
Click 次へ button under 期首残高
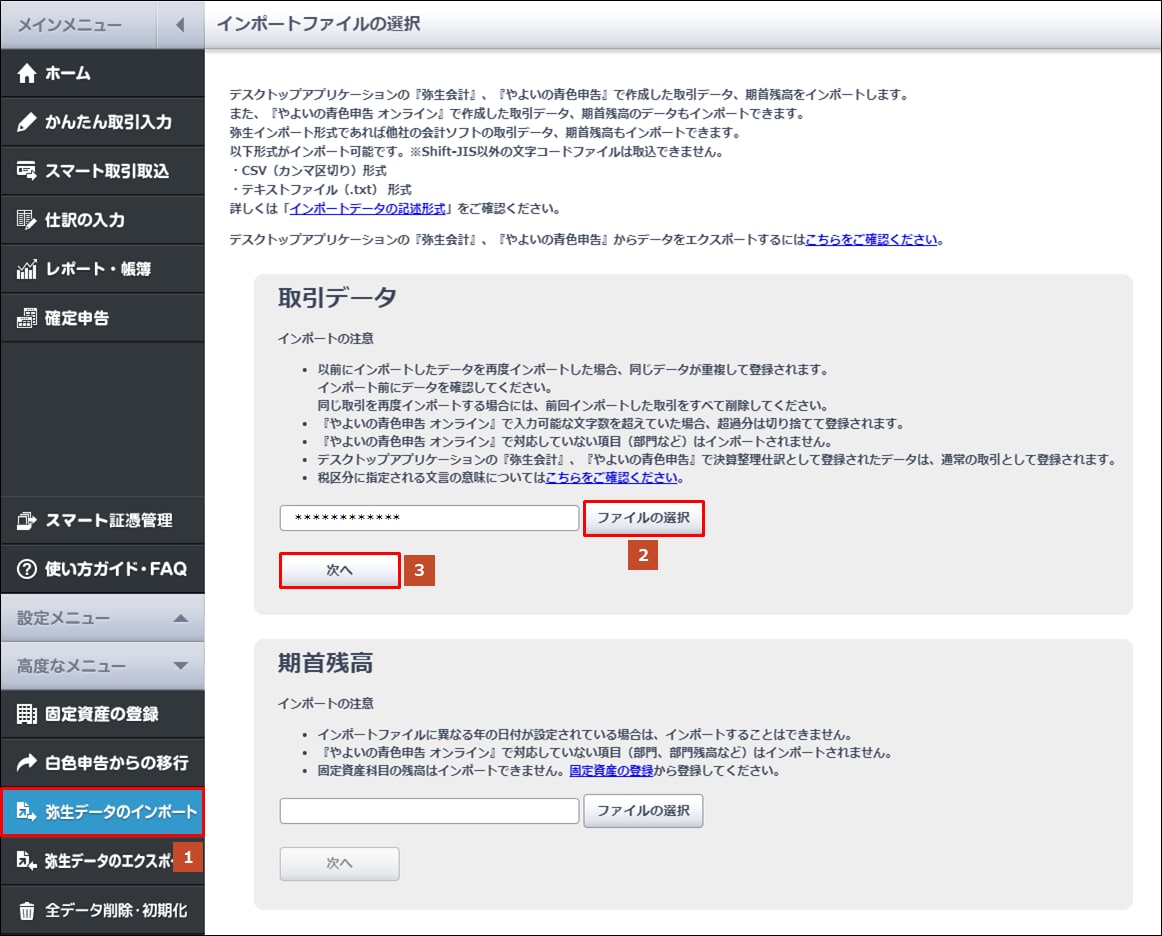[339, 863]
